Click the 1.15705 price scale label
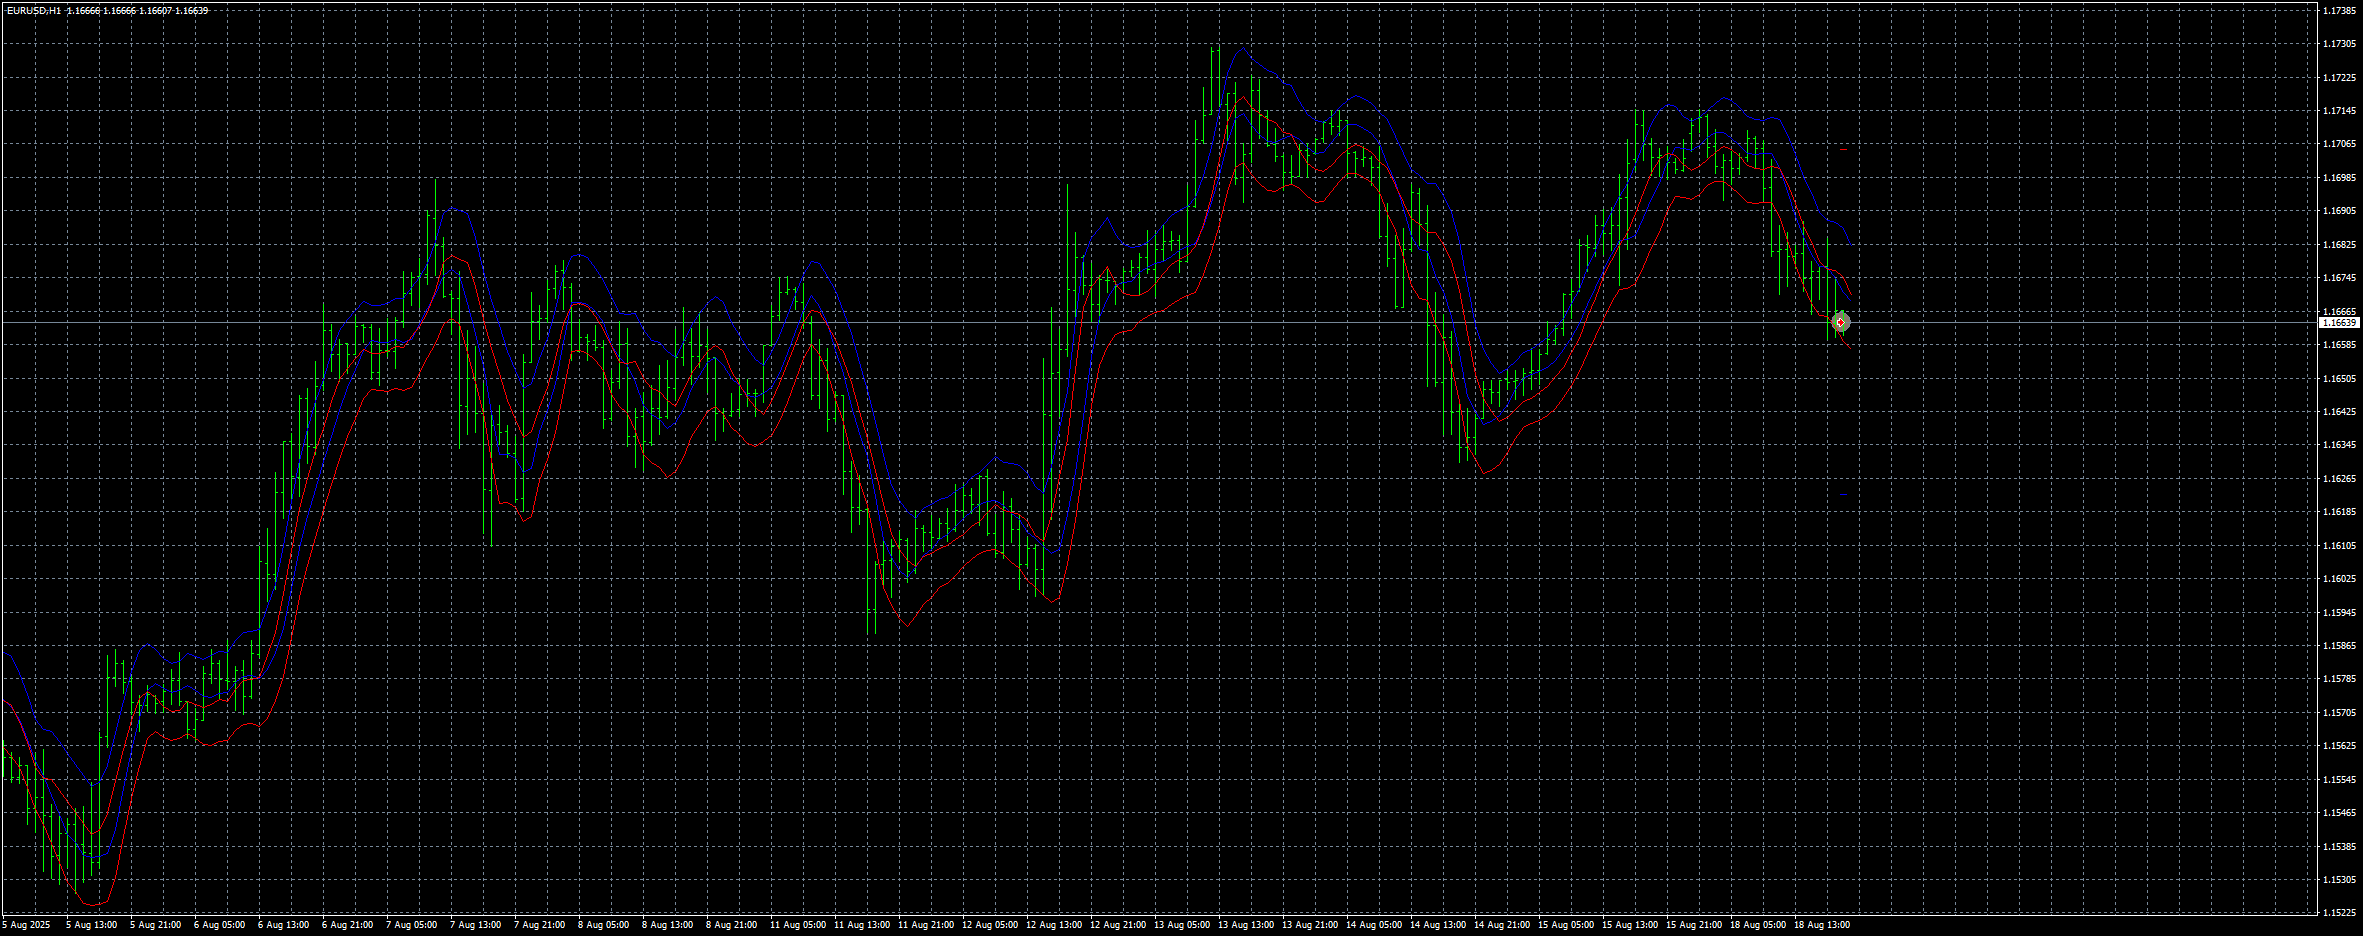 (2340, 713)
